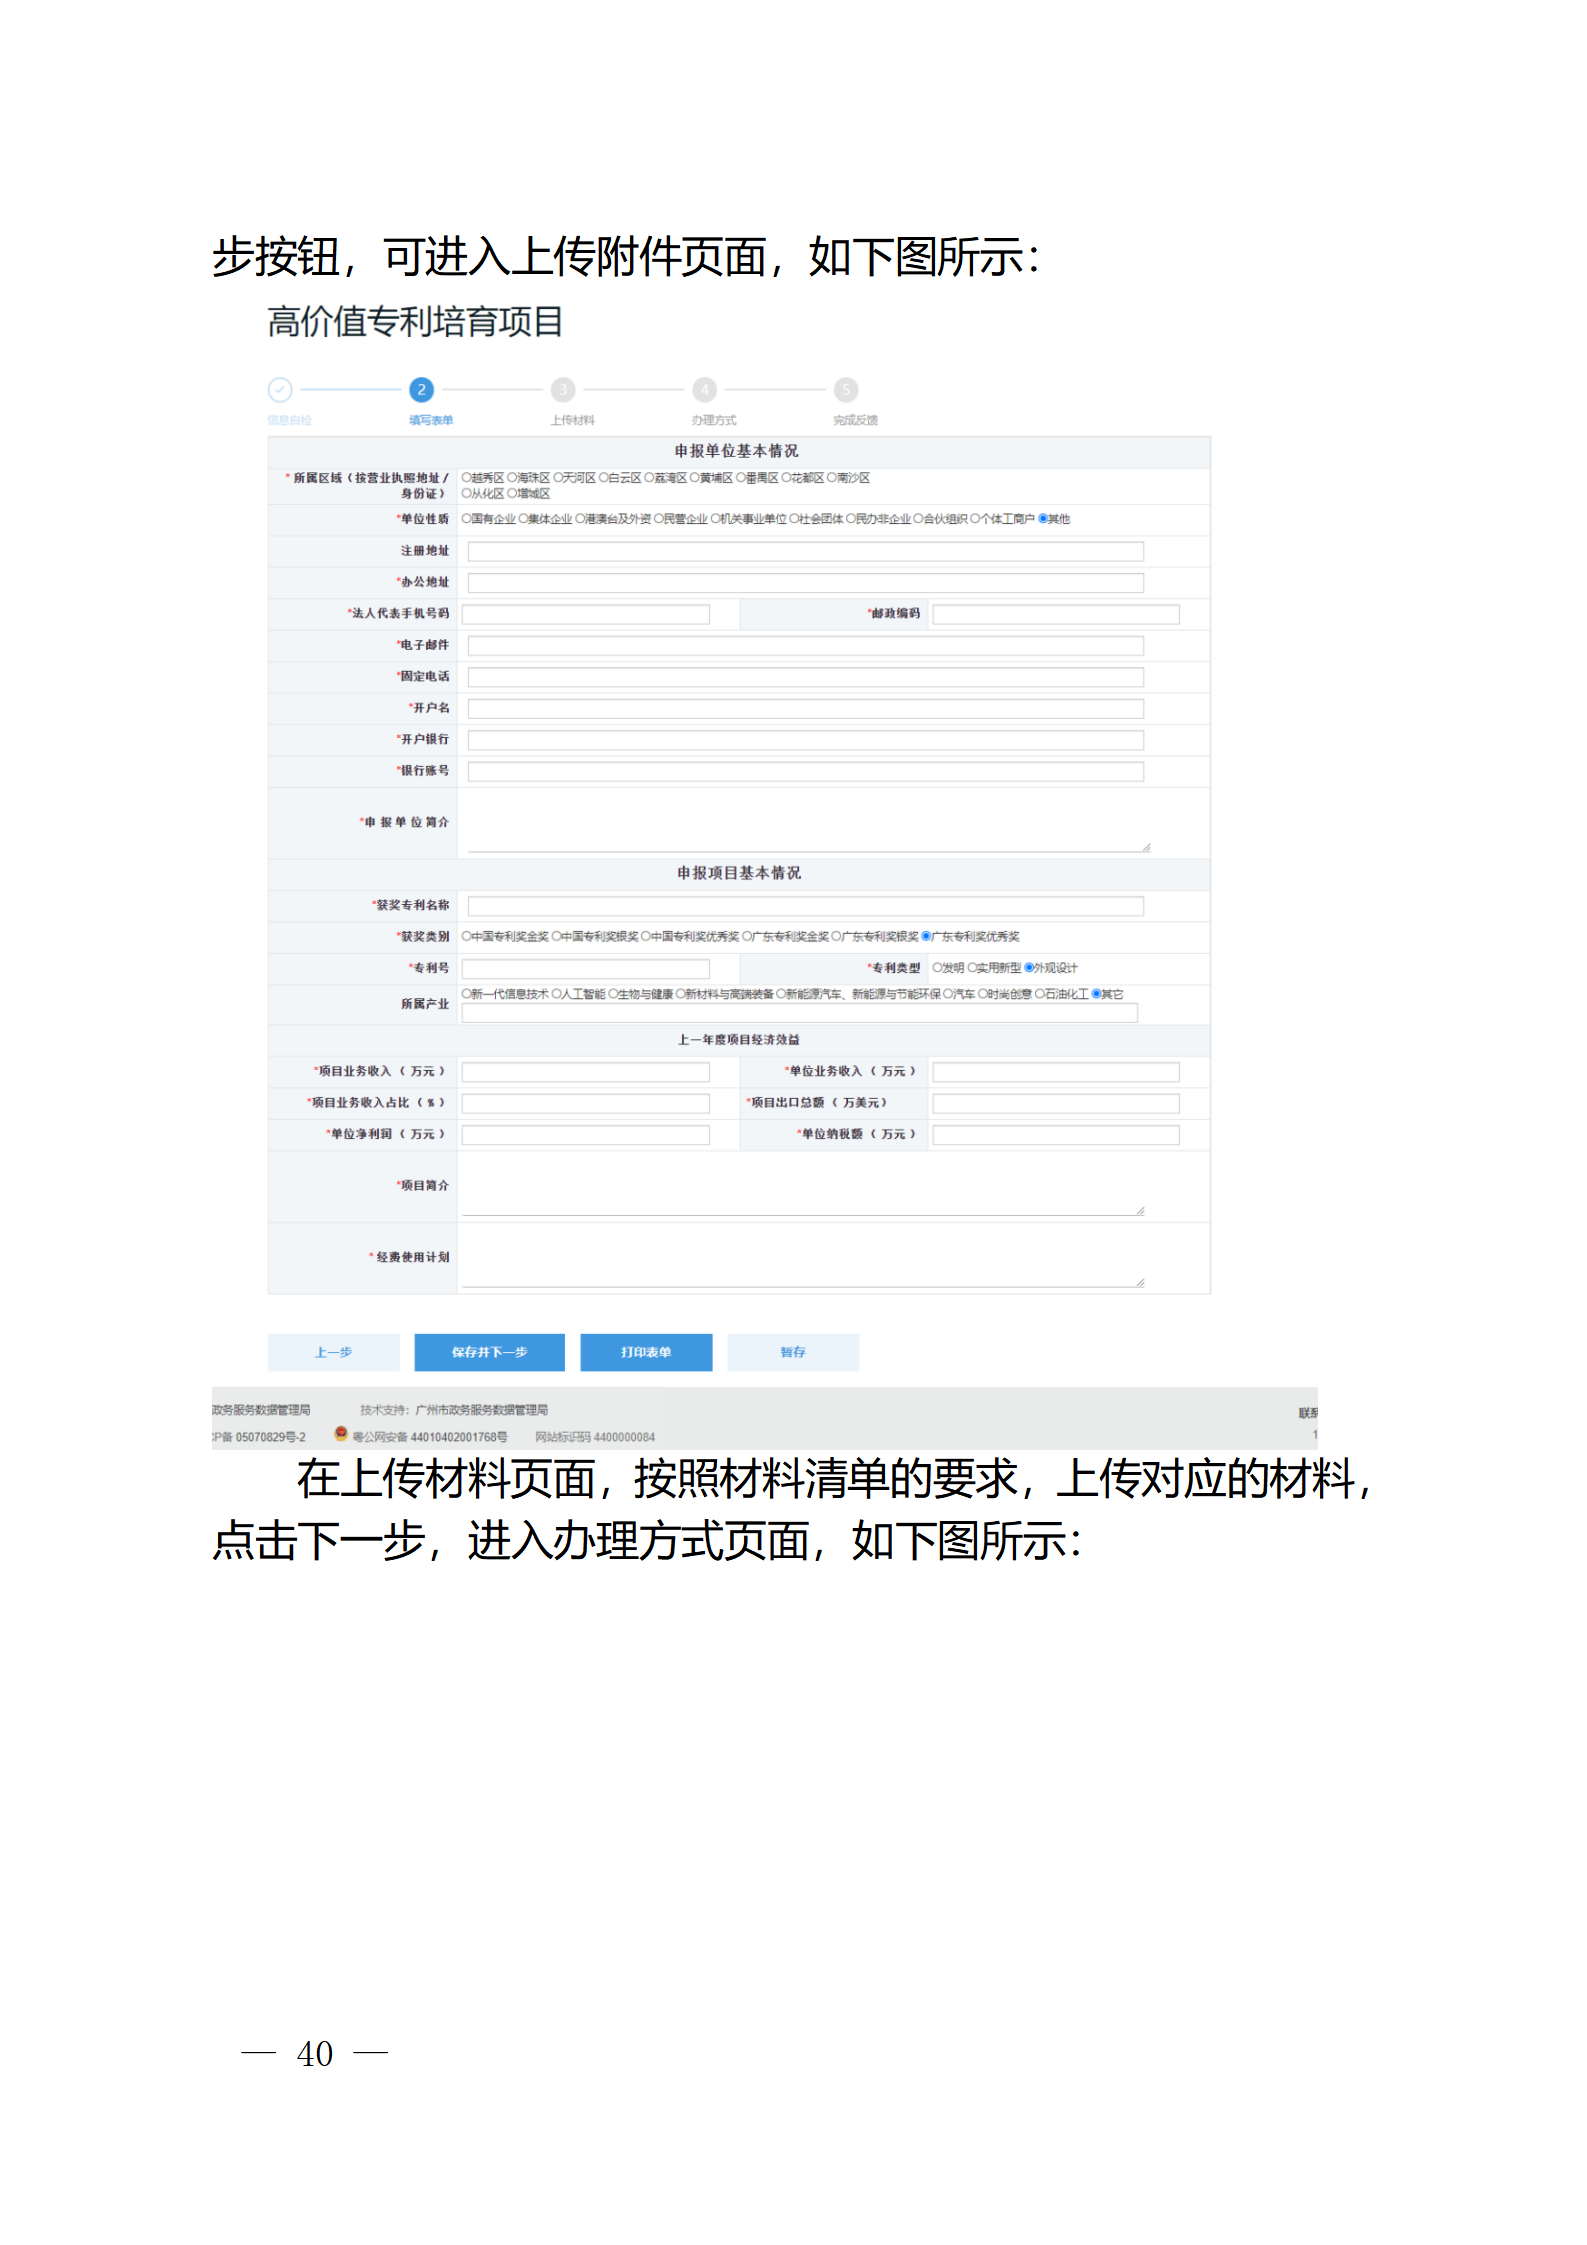This screenshot has height=2245, width=1587.
Task: Click the 上一步 button
Action: coord(333,1352)
